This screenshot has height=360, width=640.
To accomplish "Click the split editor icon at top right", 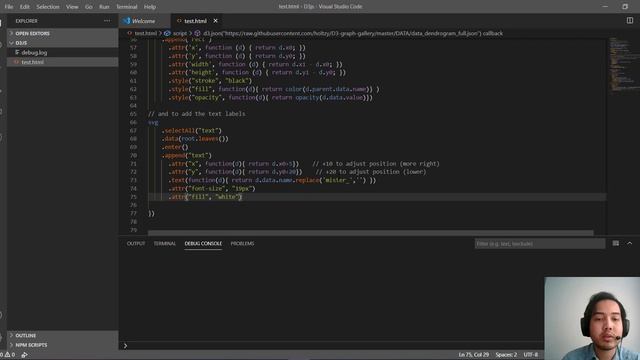I will point(630,20).
